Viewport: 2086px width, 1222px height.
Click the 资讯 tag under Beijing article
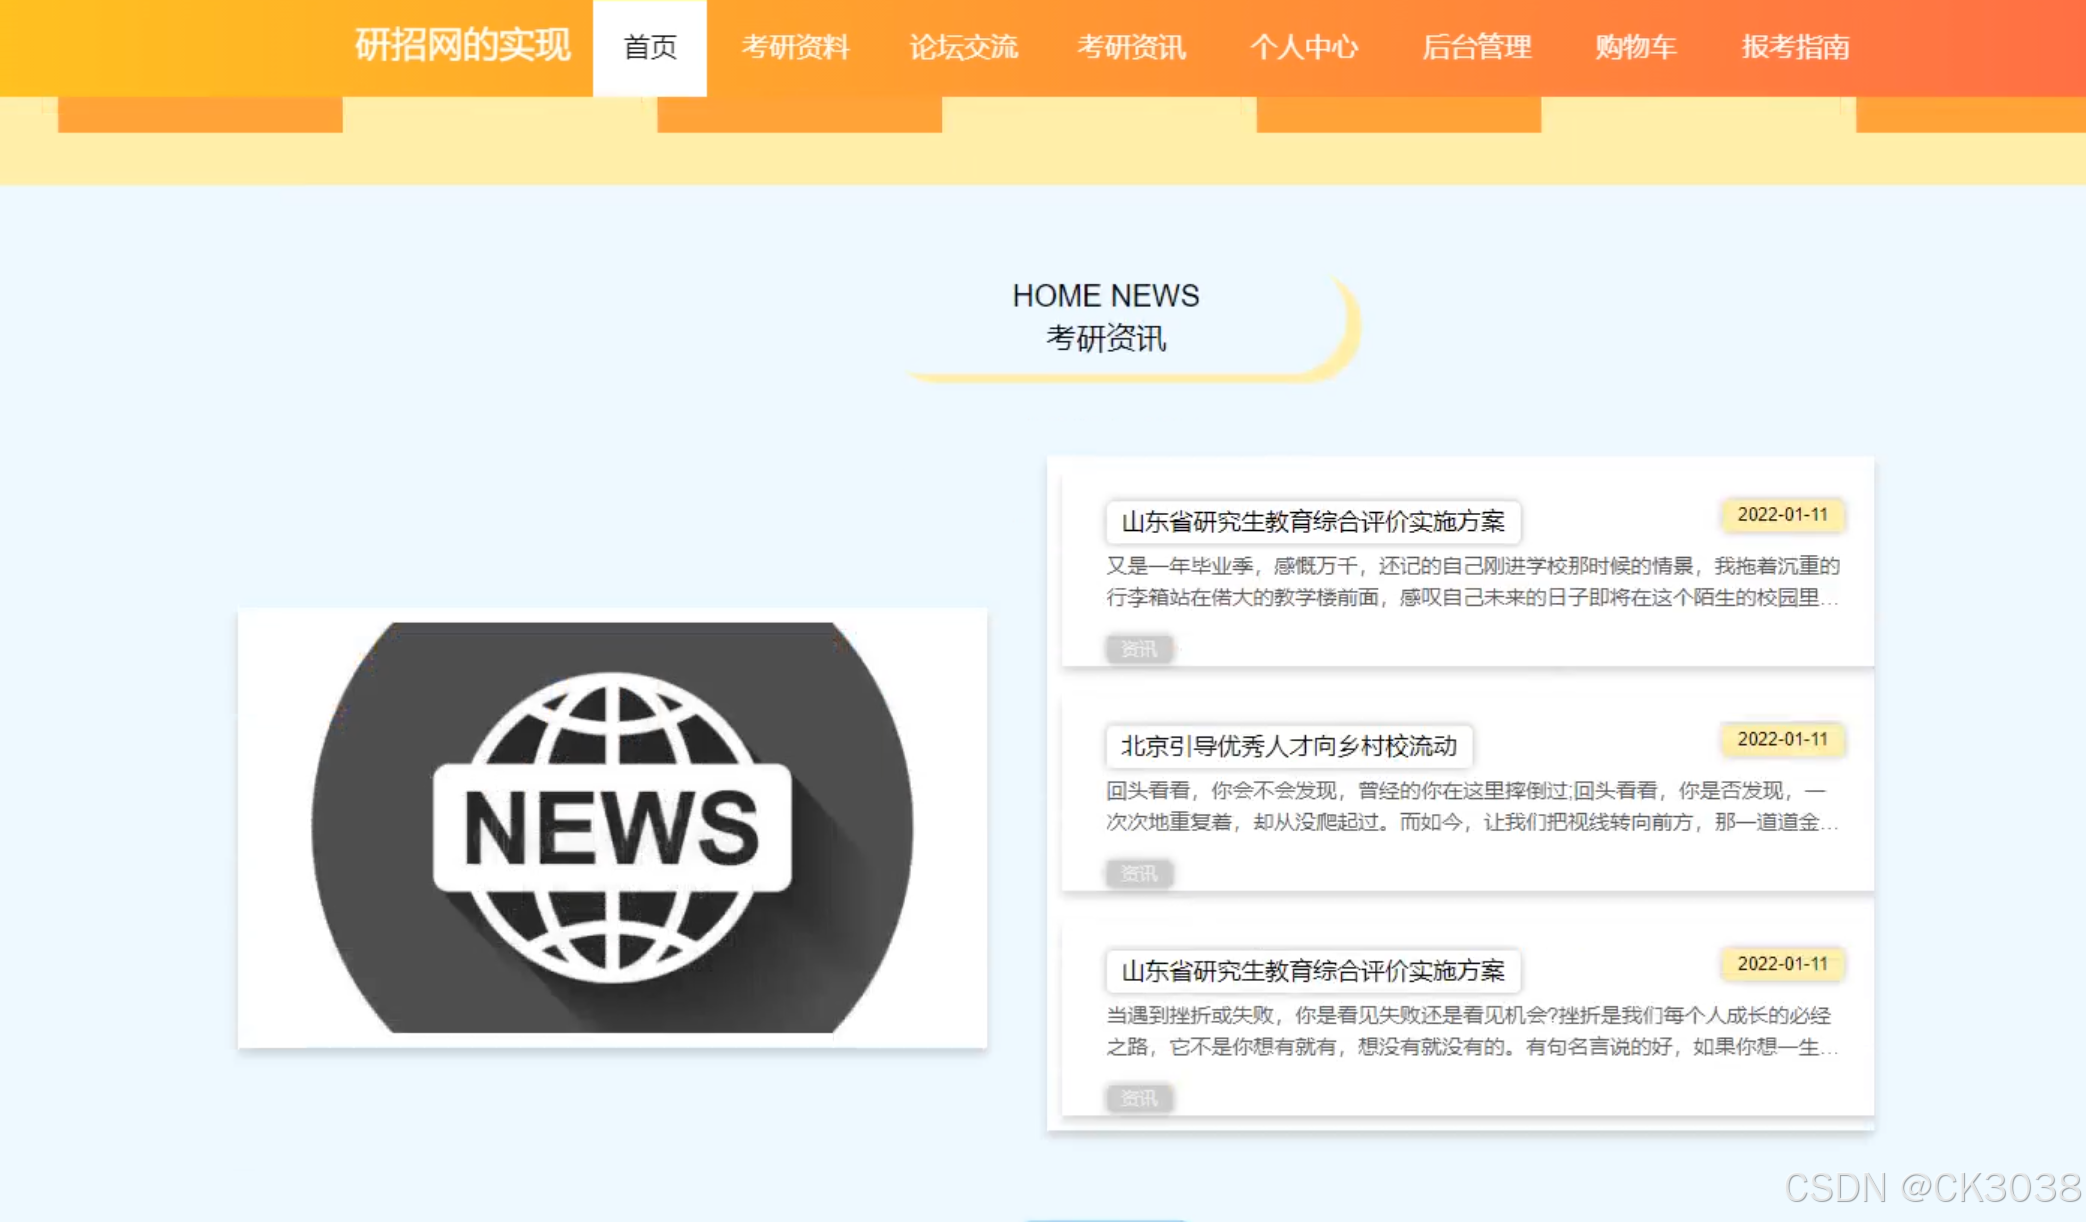coord(1138,874)
